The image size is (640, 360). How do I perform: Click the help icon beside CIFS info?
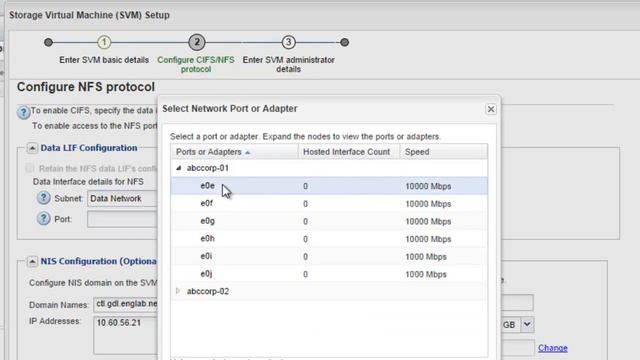pyautogui.click(x=23, y=112)
